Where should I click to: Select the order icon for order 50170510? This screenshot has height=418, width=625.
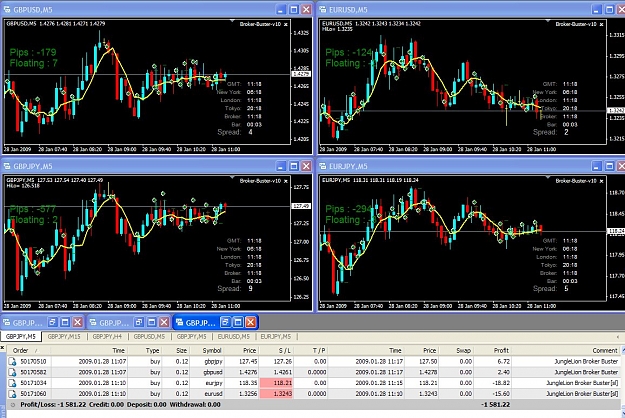12,362
